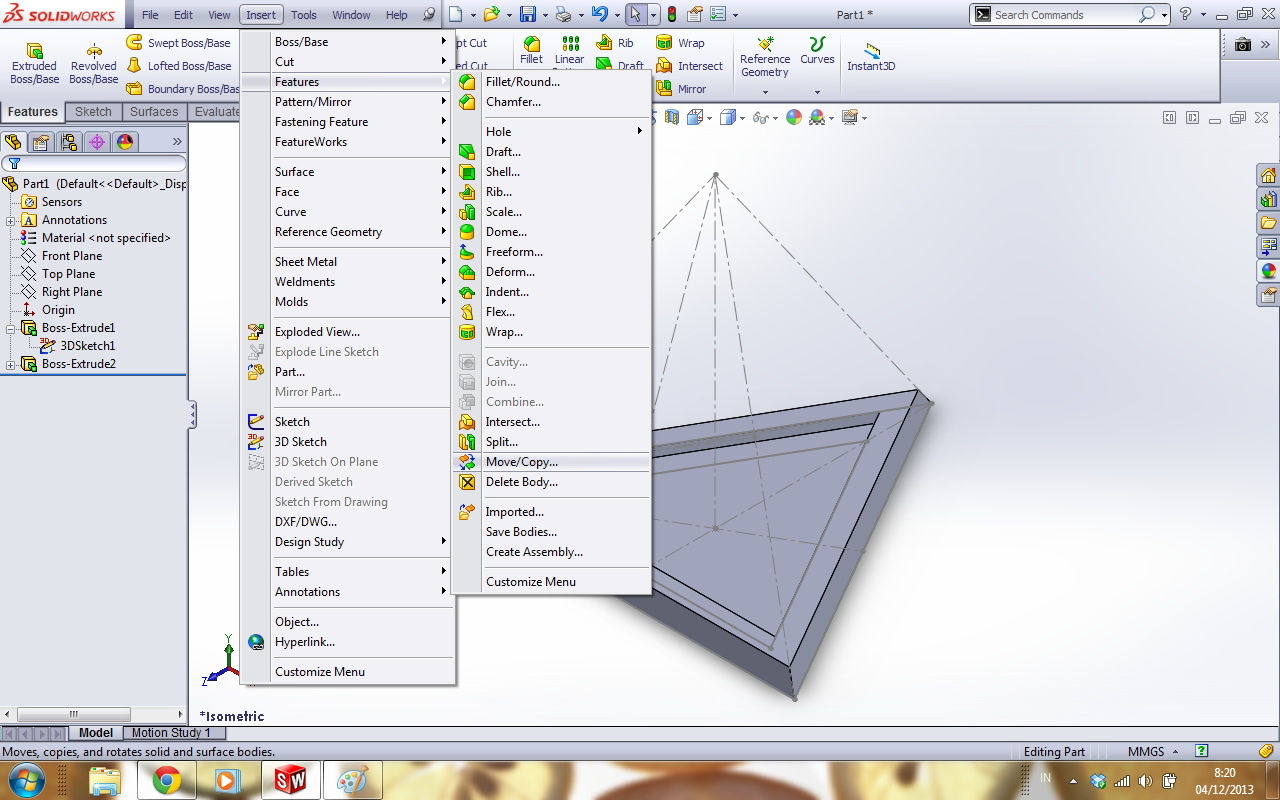Open the DisplayManager tab icon
1280x800 pixels.
[125, 142]
